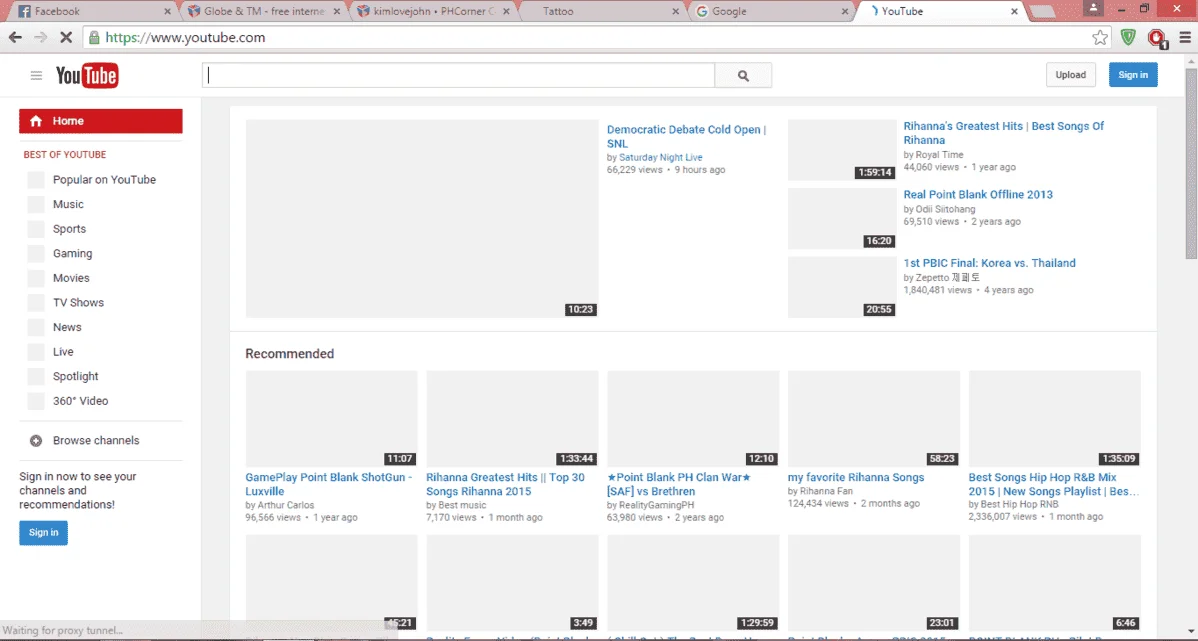Click the 360° Video sidebar icon

pyautogui.click(x=36, y=400)
